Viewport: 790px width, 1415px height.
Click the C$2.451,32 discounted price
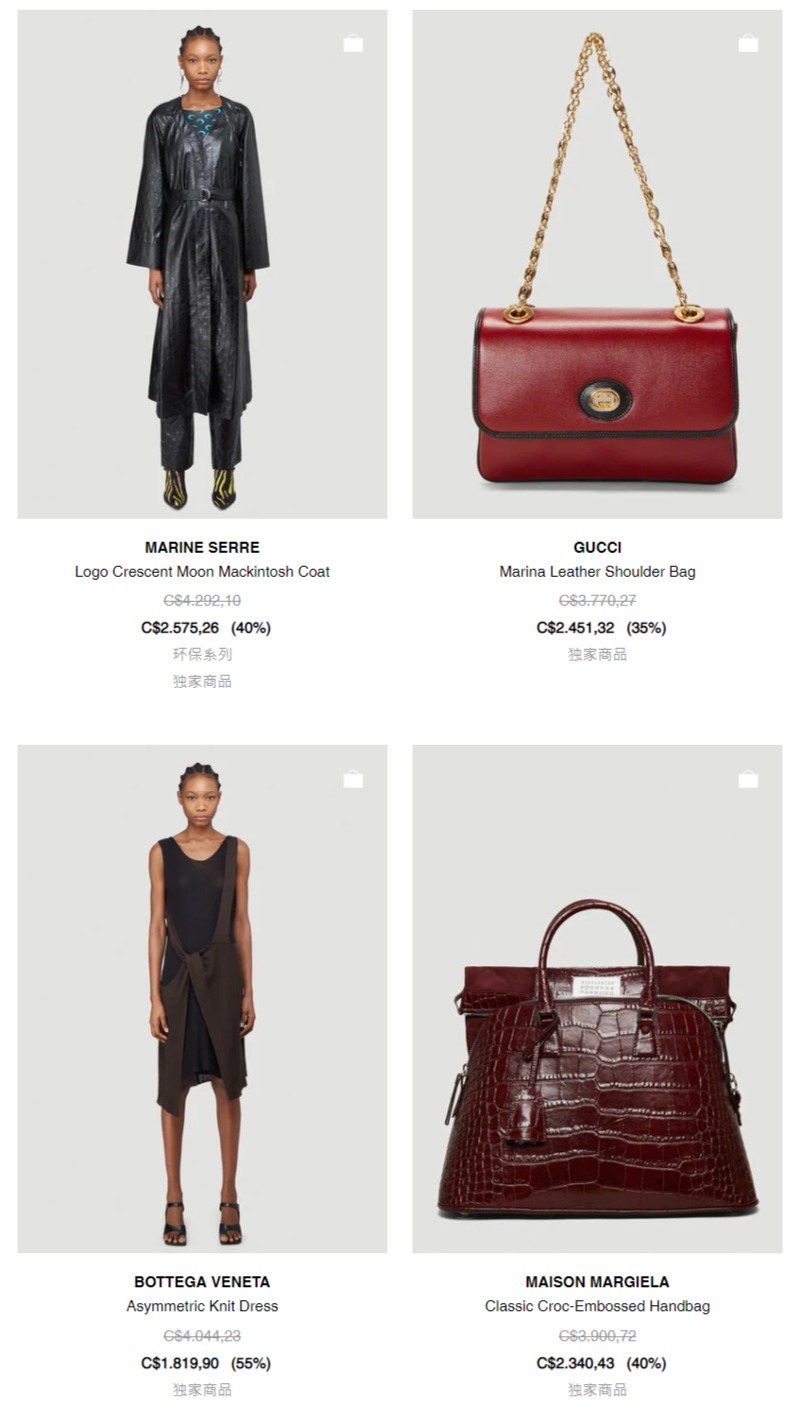575,628
